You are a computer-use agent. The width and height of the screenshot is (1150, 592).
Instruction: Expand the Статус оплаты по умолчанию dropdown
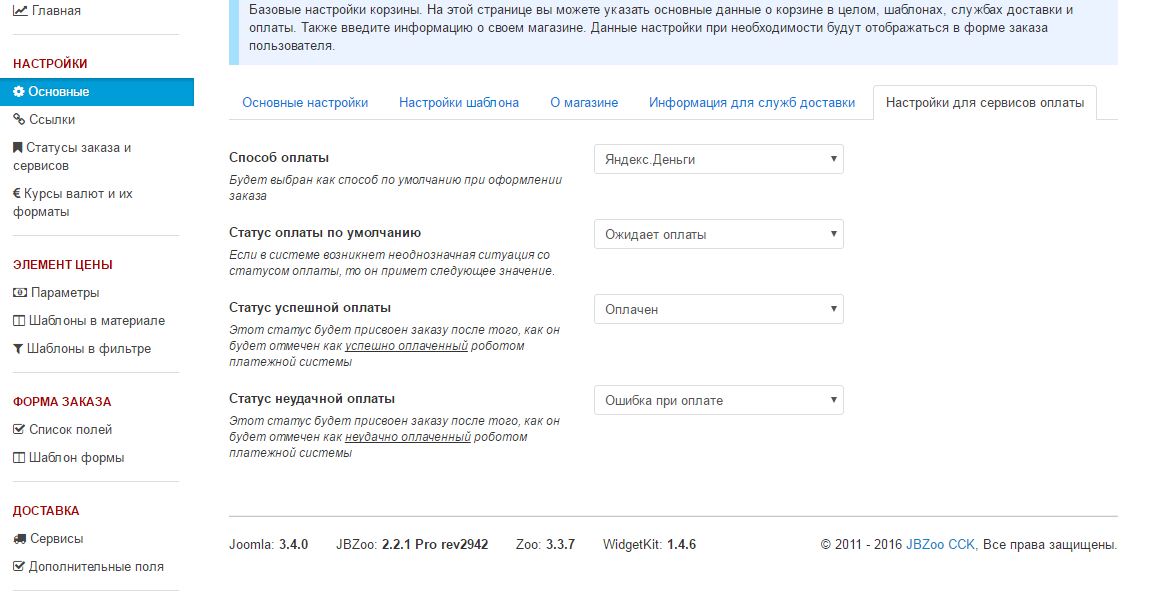click(718, 235)
